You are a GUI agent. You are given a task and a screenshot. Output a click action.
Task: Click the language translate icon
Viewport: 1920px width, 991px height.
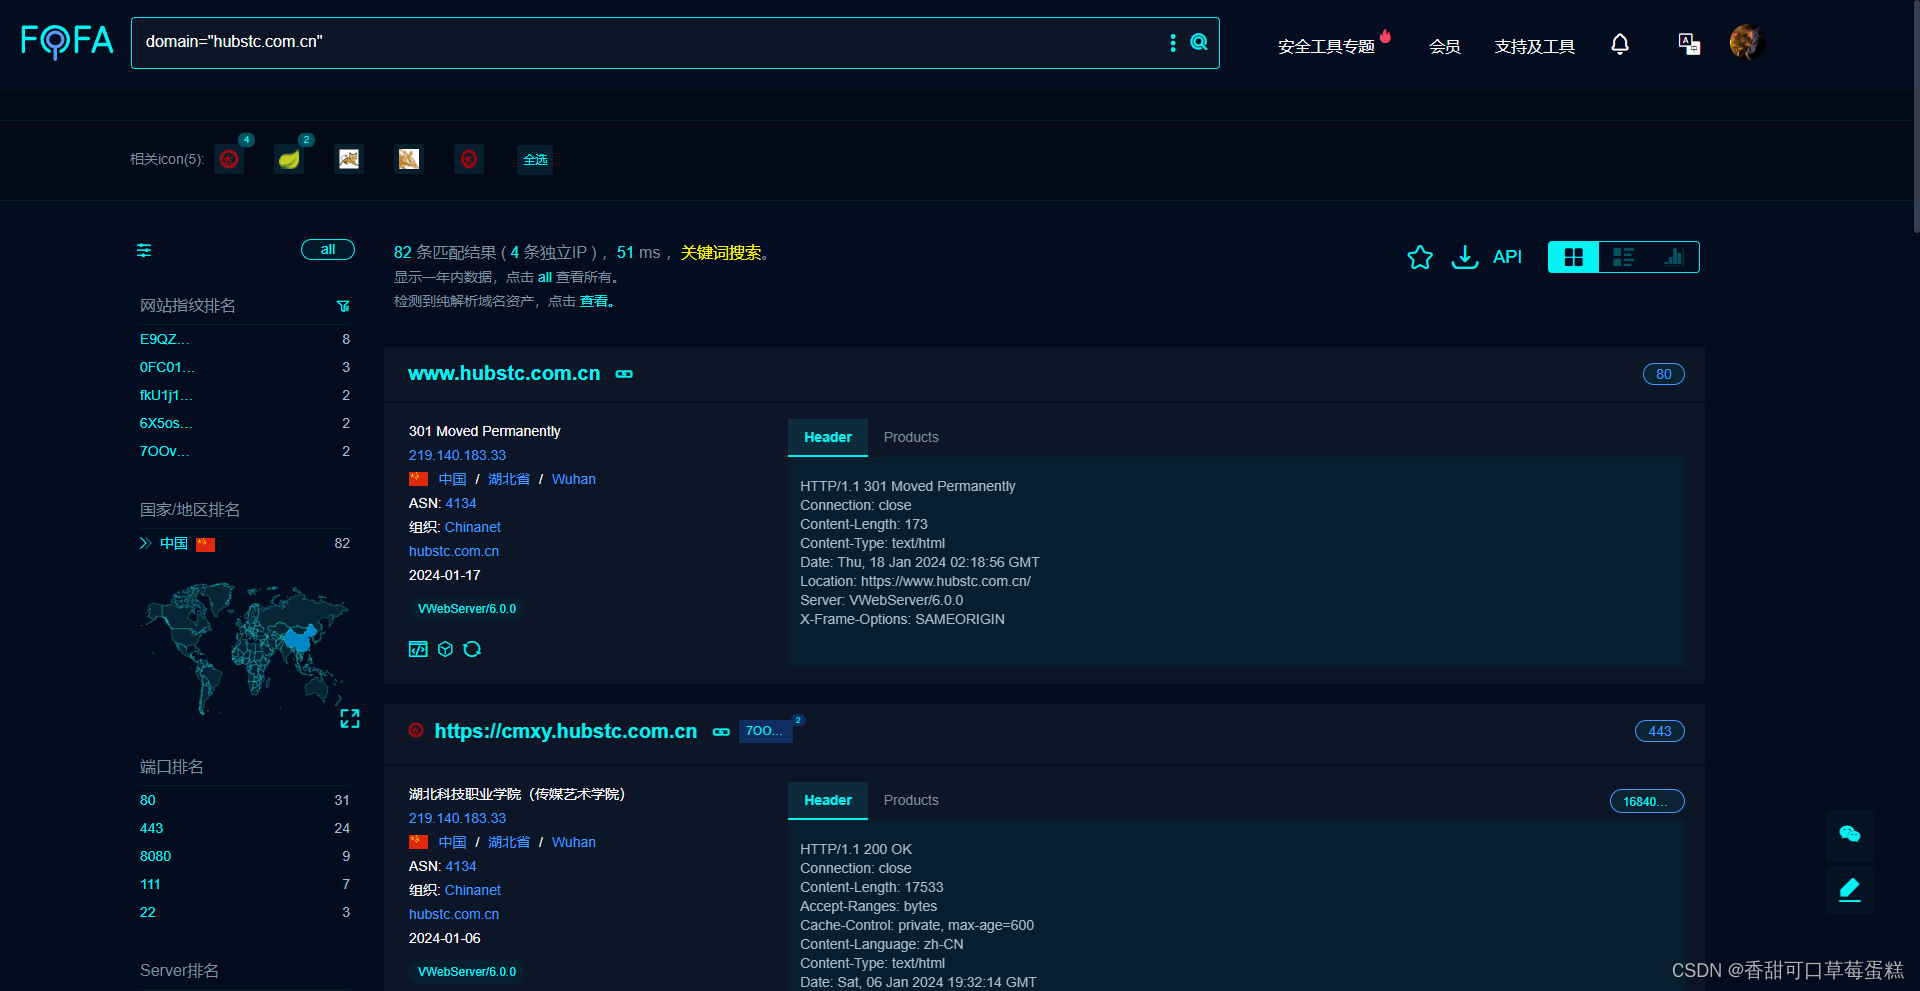1689,44
